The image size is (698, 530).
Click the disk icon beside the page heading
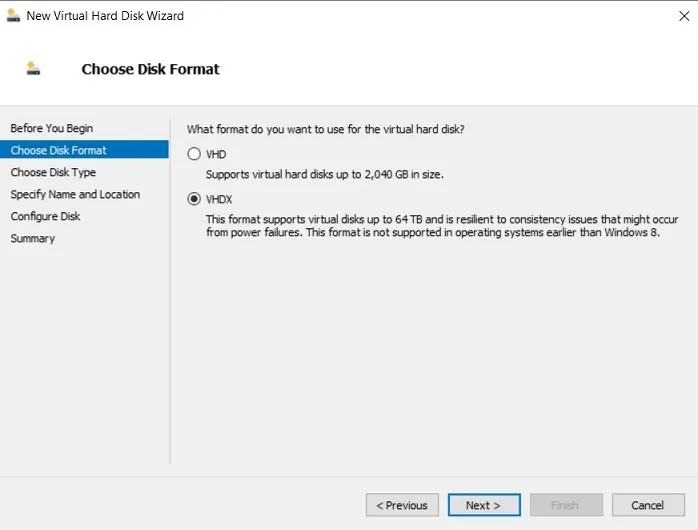click(x=34, y=69)
